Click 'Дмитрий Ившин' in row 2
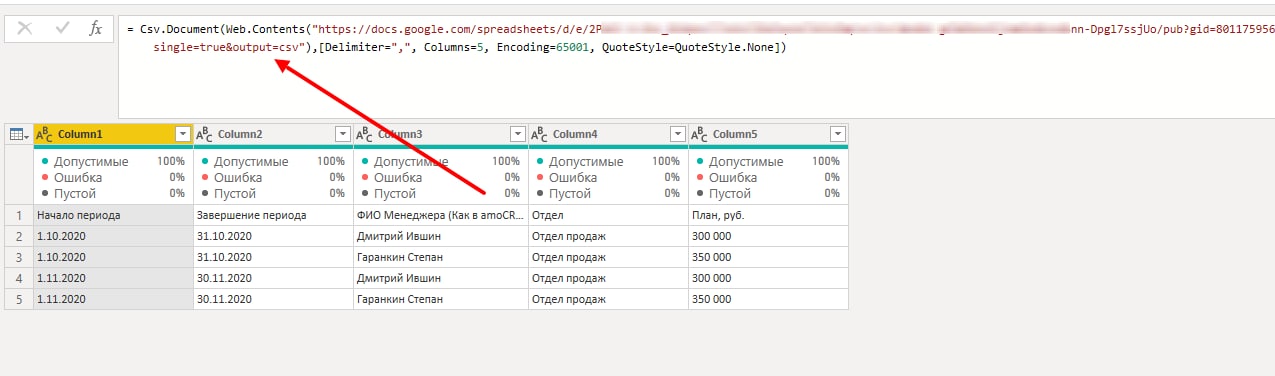The image size is (1275, 376). [x=441, y=236]
